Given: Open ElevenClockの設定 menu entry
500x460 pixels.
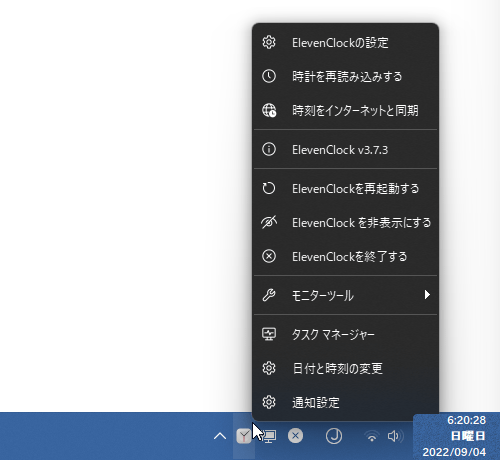Looking at the screenshot, I should coord(345,43).
